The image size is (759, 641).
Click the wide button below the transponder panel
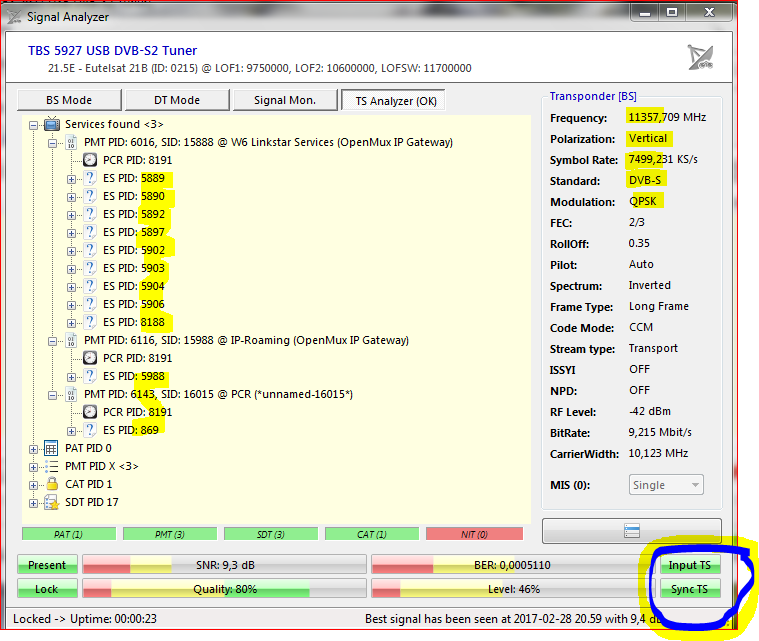631,530
